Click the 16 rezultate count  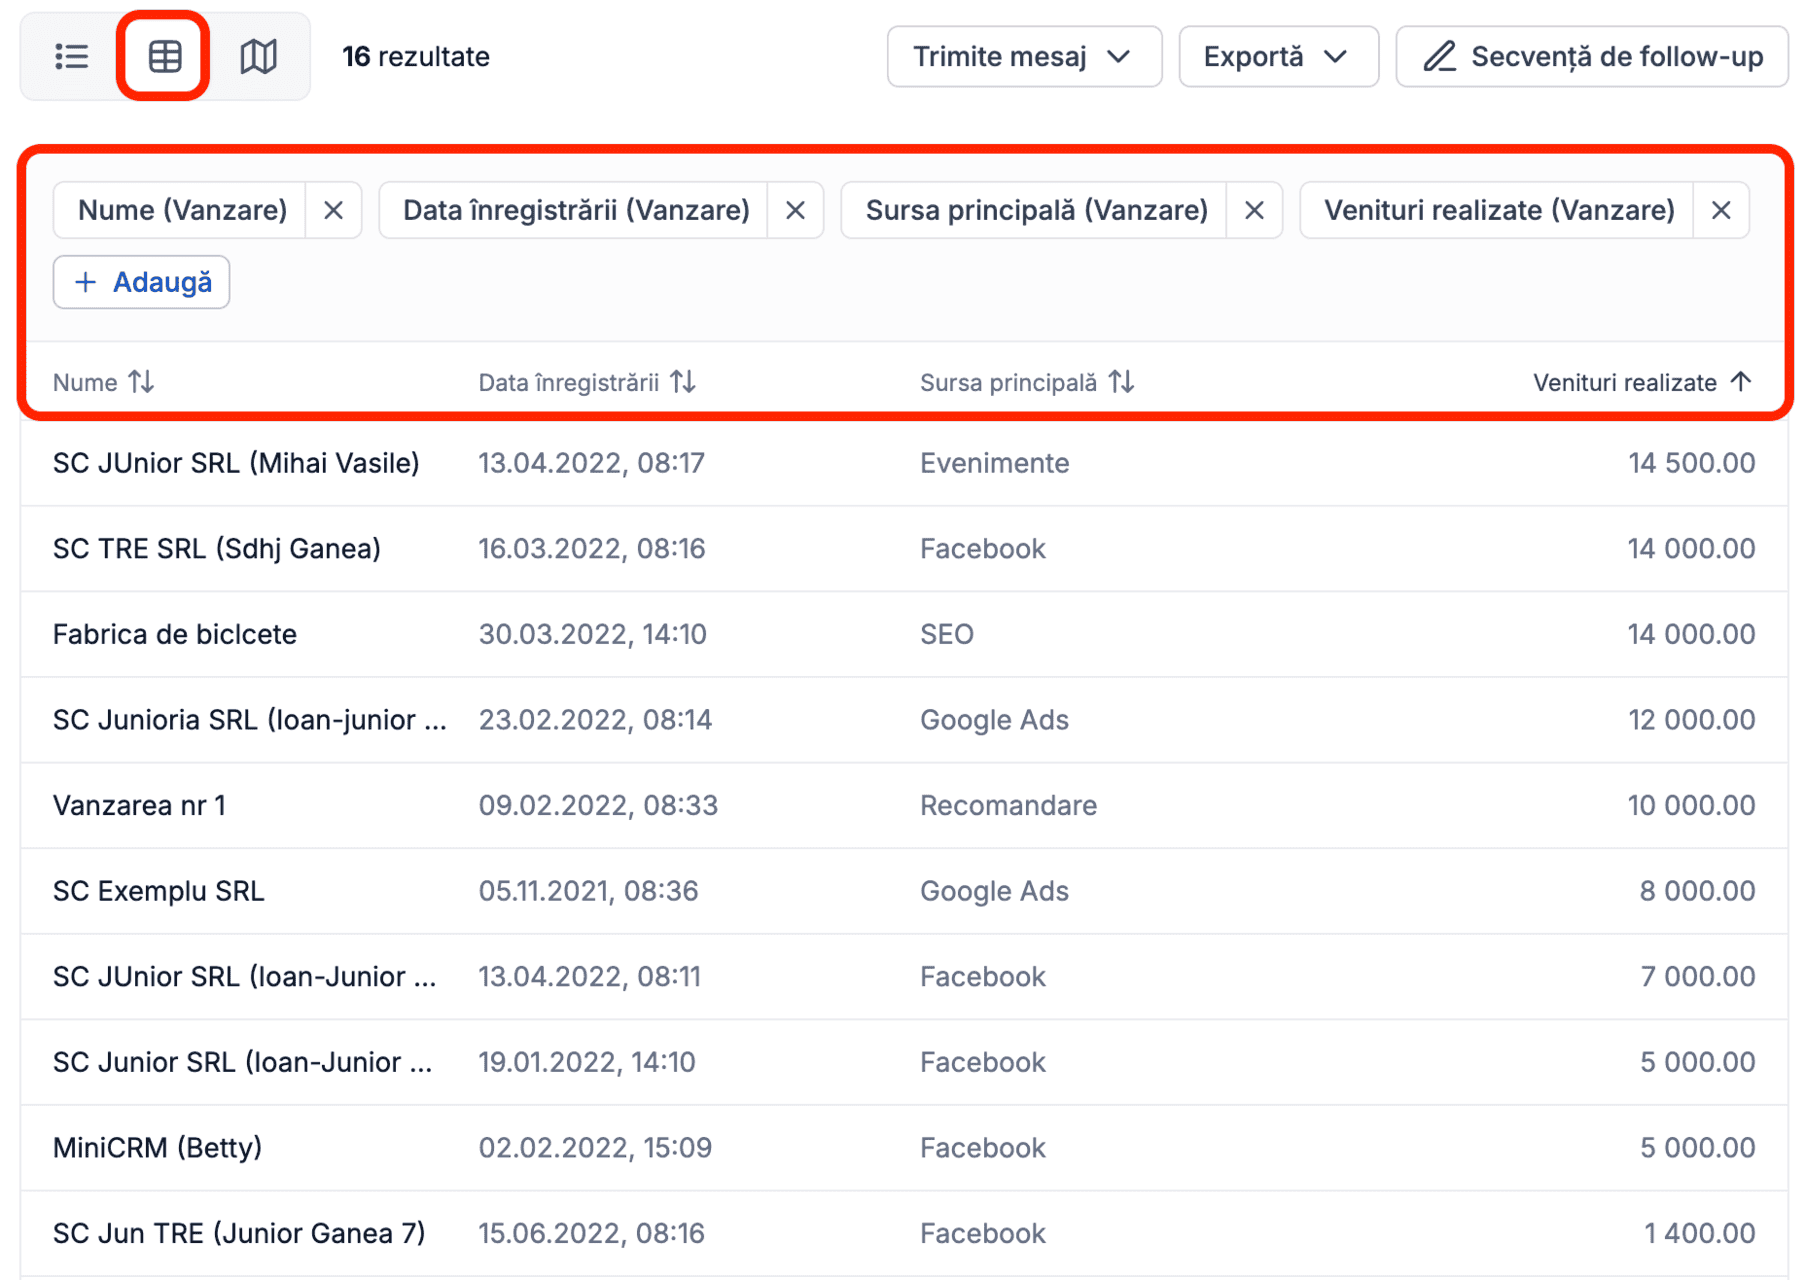tap(416, 56)
